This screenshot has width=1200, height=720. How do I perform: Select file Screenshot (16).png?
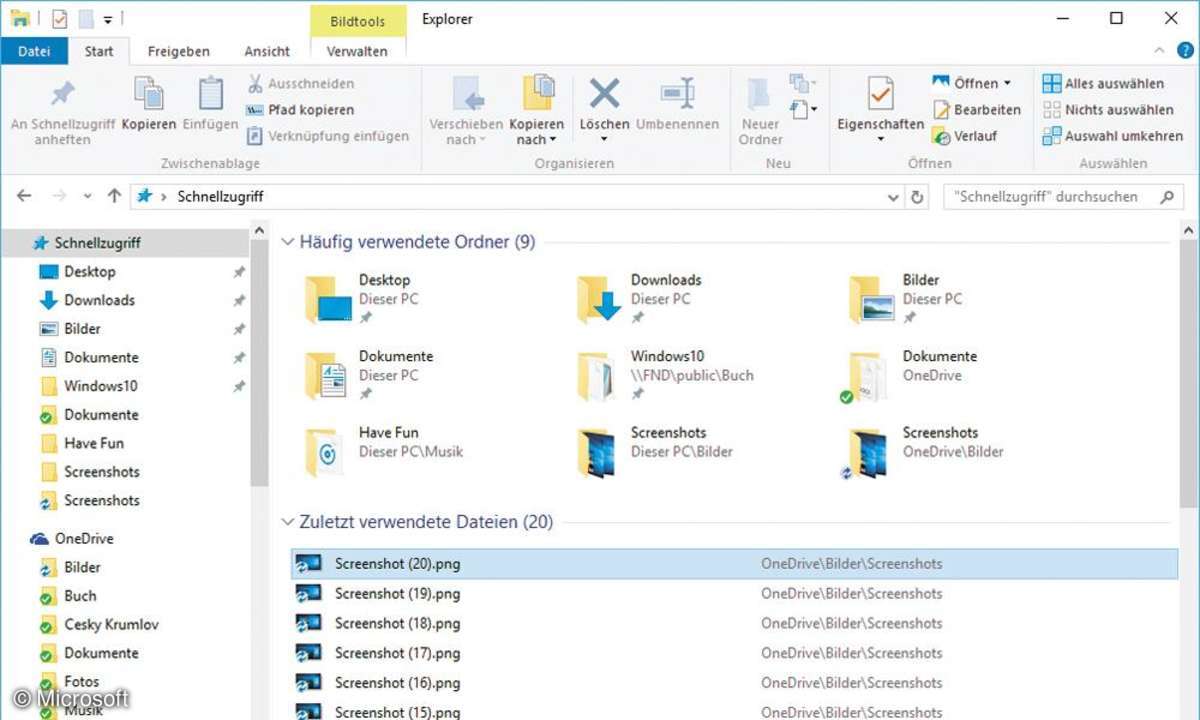click(735, 683)
